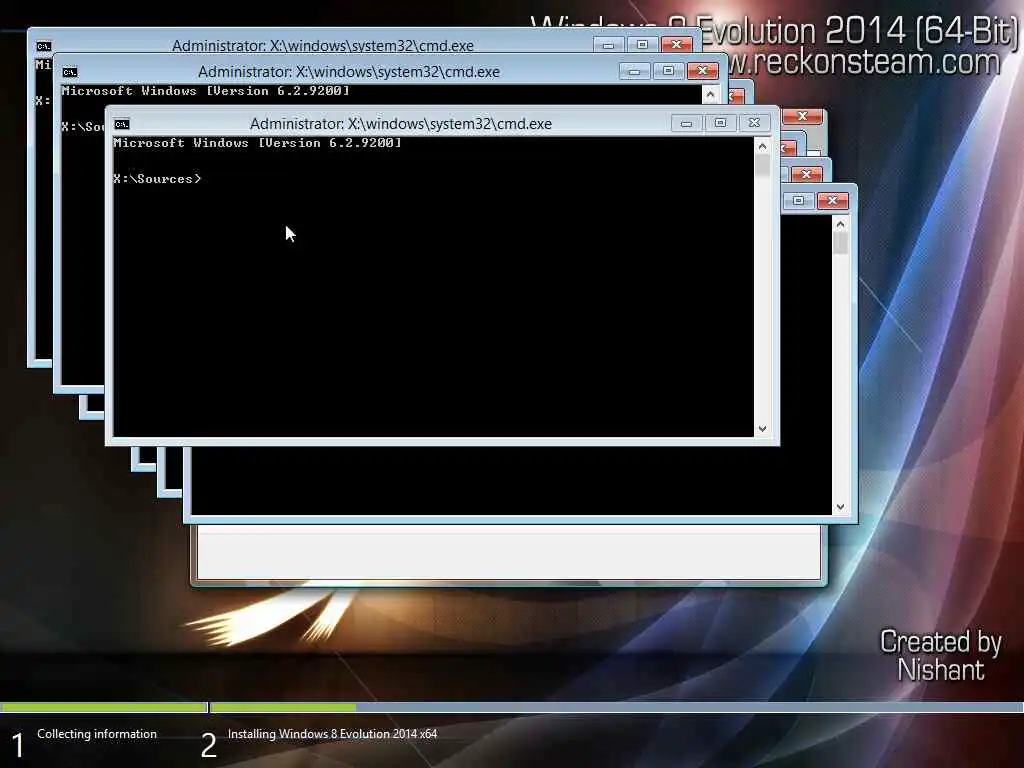Maximize the middle cmd window behind the front one
Screen dimensions: 1024x768
click(668, 71)
